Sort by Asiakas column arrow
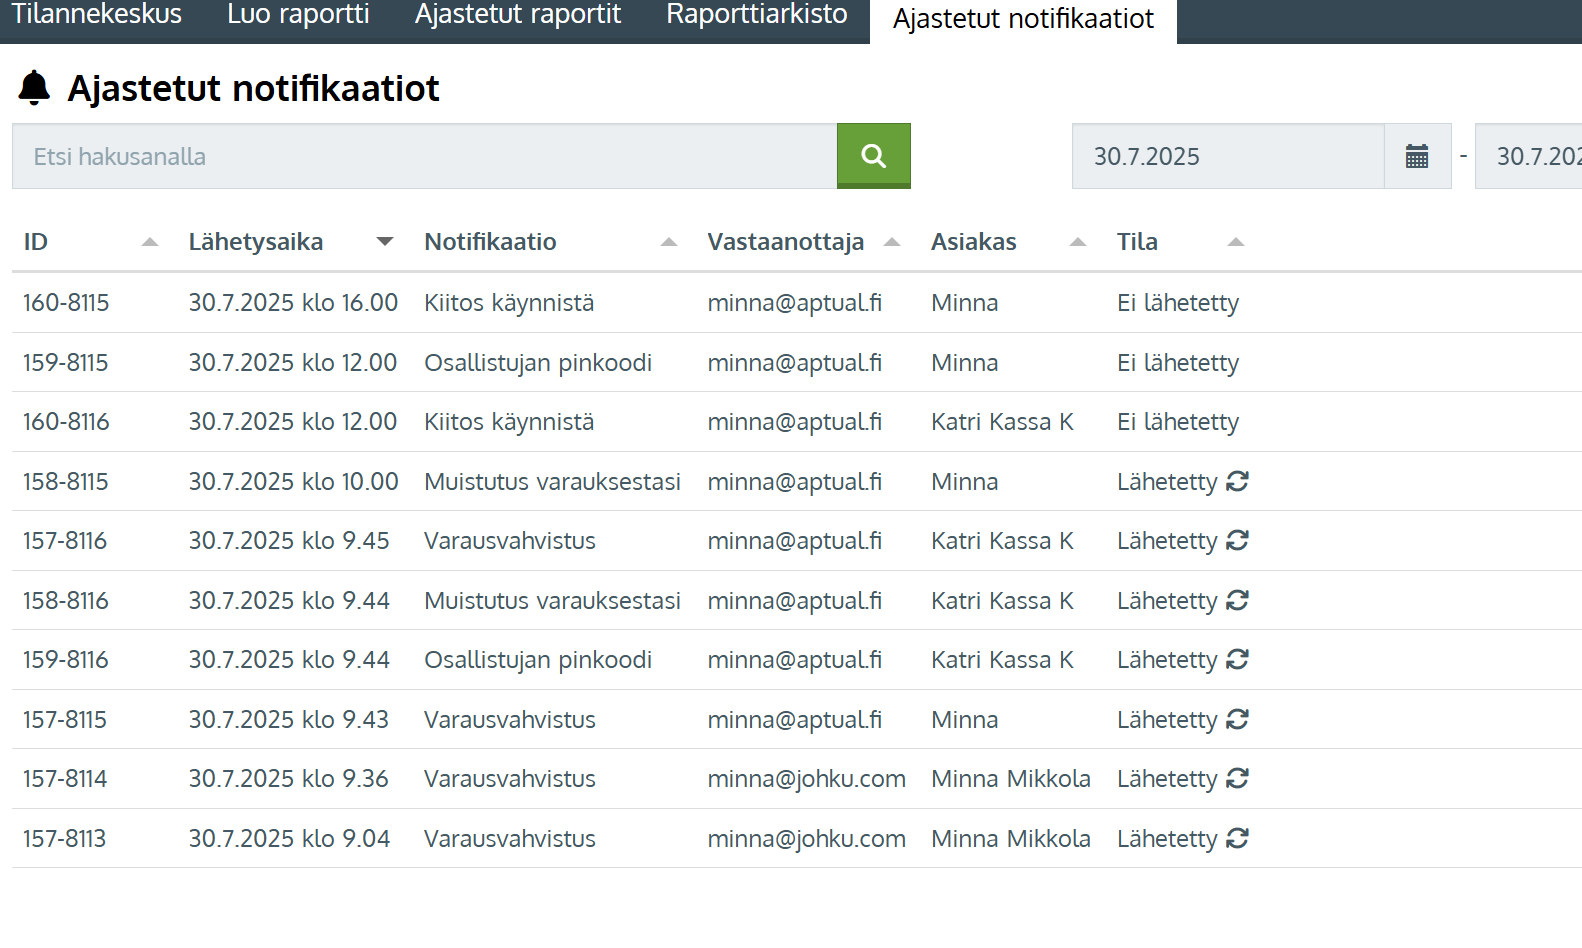The width and height of the screenshot is (1582, 948). (x=1078, y=242)
